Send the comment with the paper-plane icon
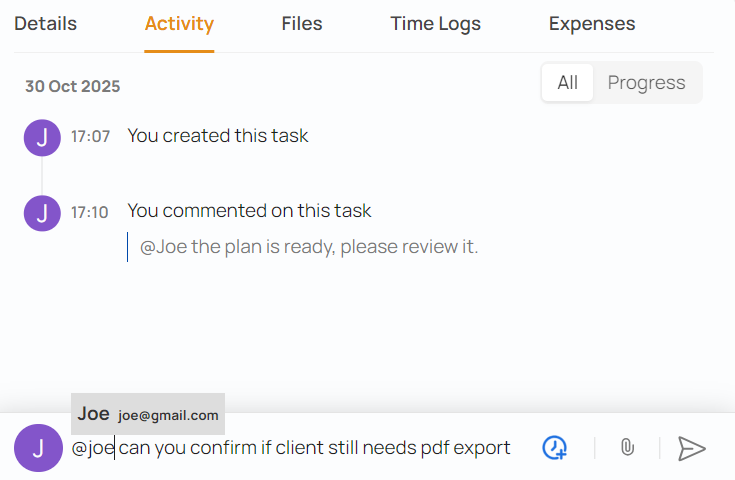Image resolution: width=735 pixels, height=480 pixels. click(x=691, y=448)
